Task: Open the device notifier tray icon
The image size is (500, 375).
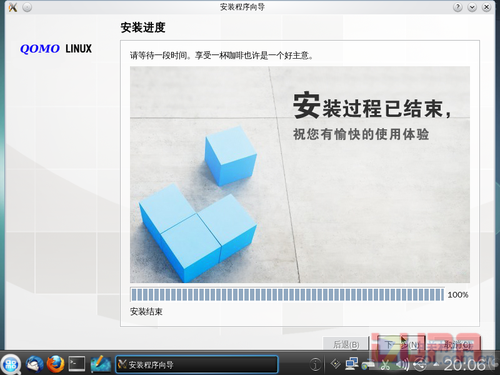Action: (368, 365)
